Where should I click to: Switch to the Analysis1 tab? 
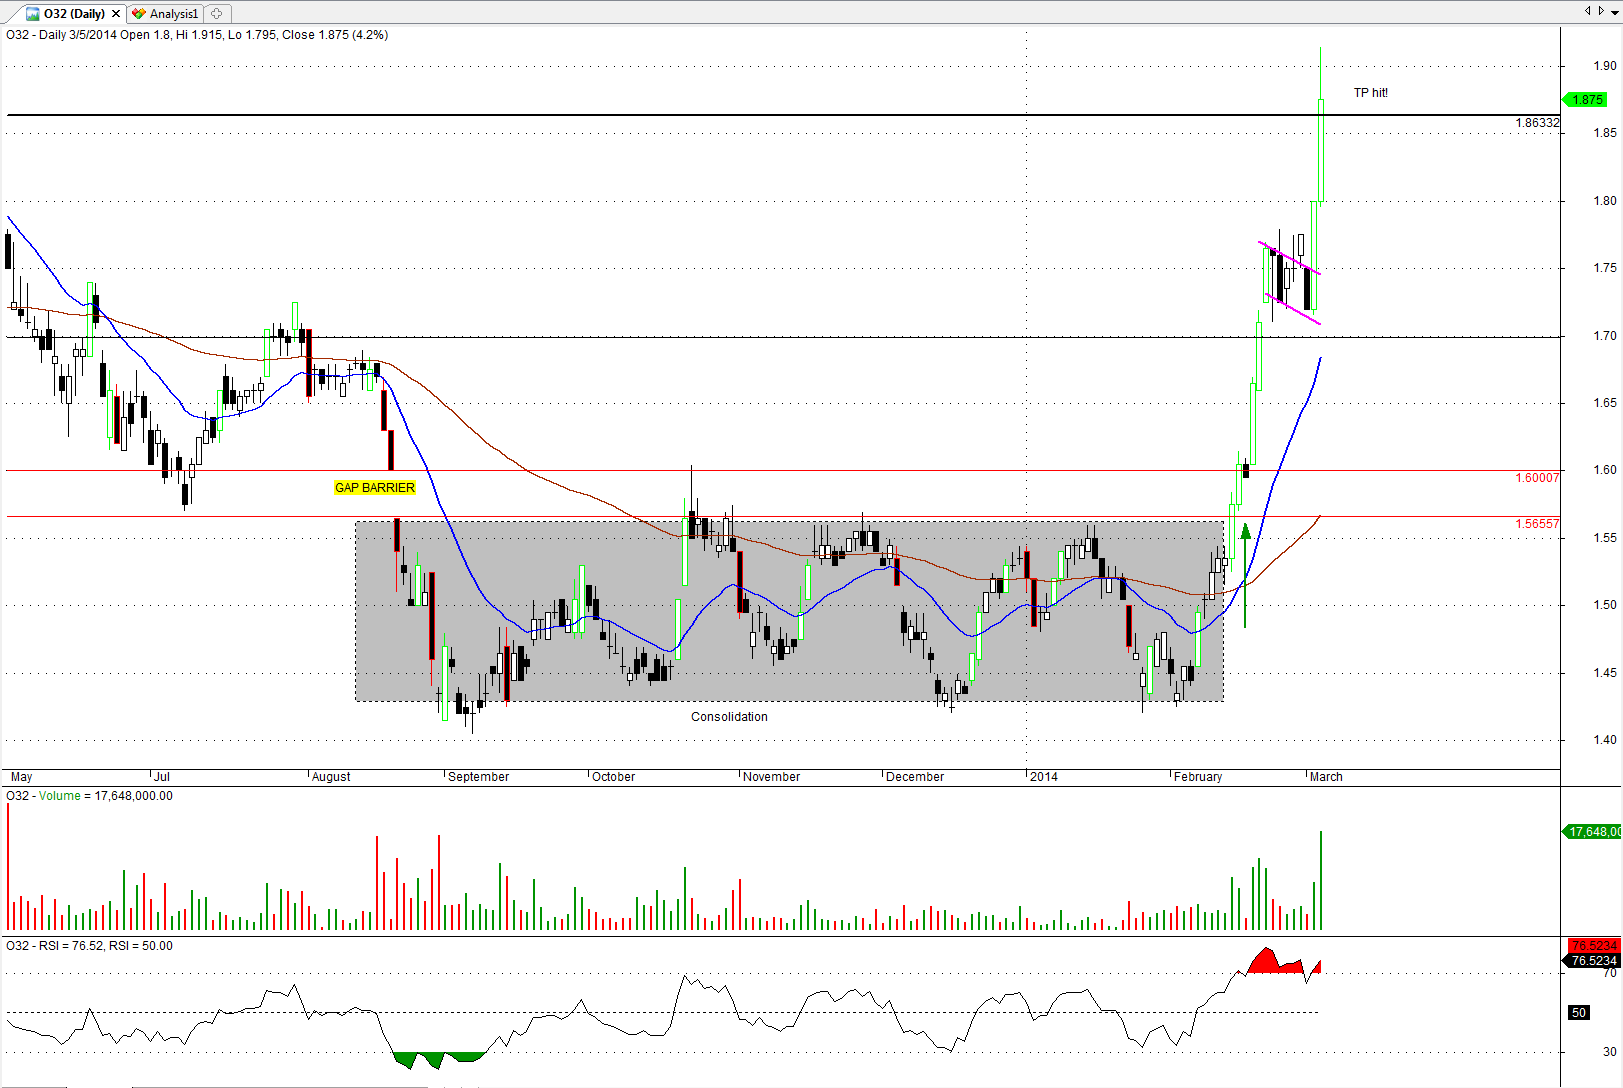(173, 14)
